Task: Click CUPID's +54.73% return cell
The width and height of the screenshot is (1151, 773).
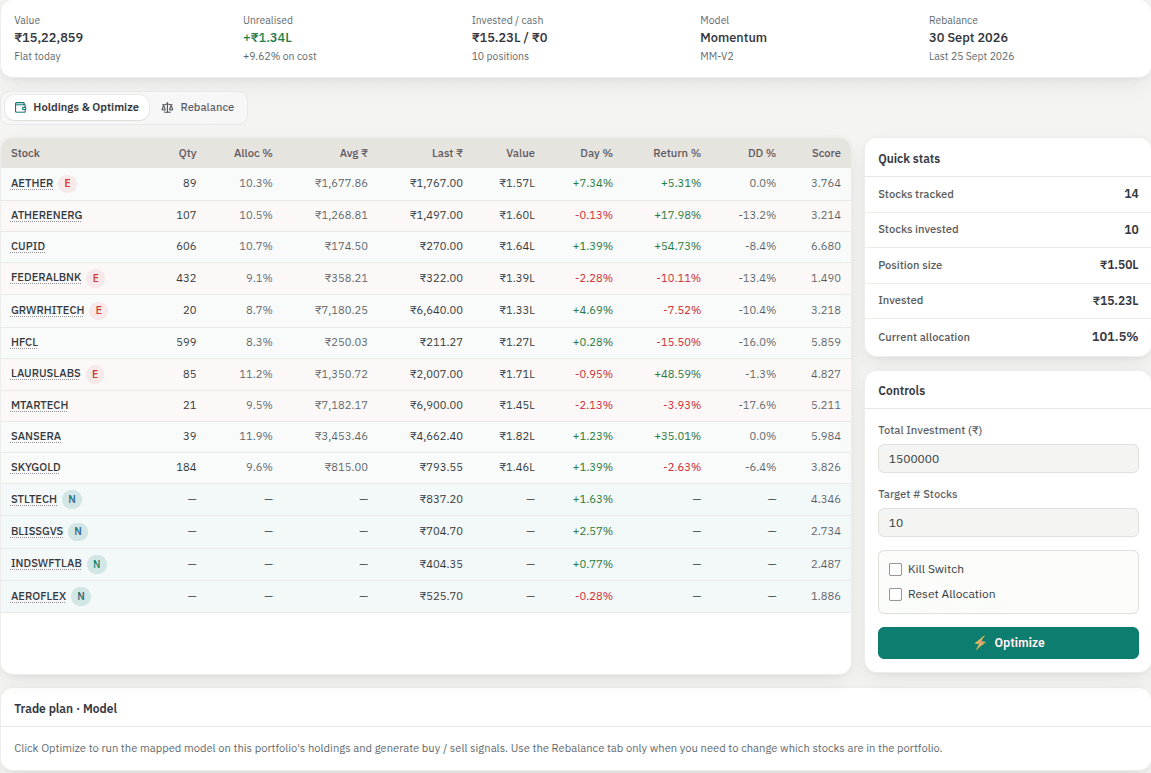Action: click(678, 247)
